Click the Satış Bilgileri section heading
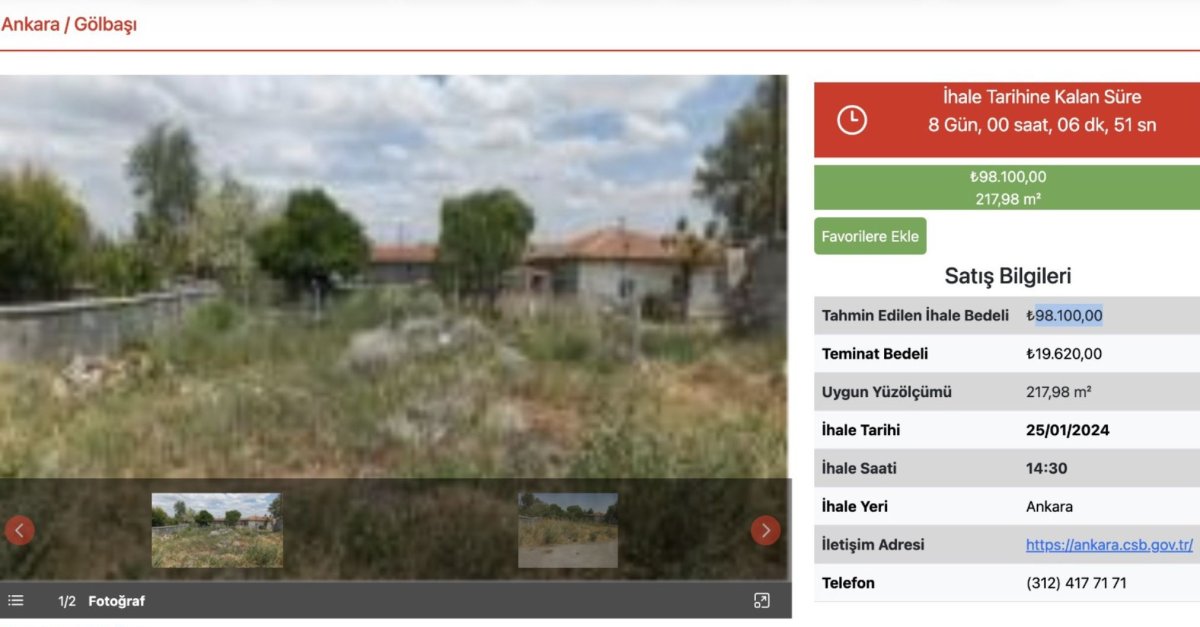Image resolution: width=1200 pixels, height=627 pixels. click(1008, 276)
